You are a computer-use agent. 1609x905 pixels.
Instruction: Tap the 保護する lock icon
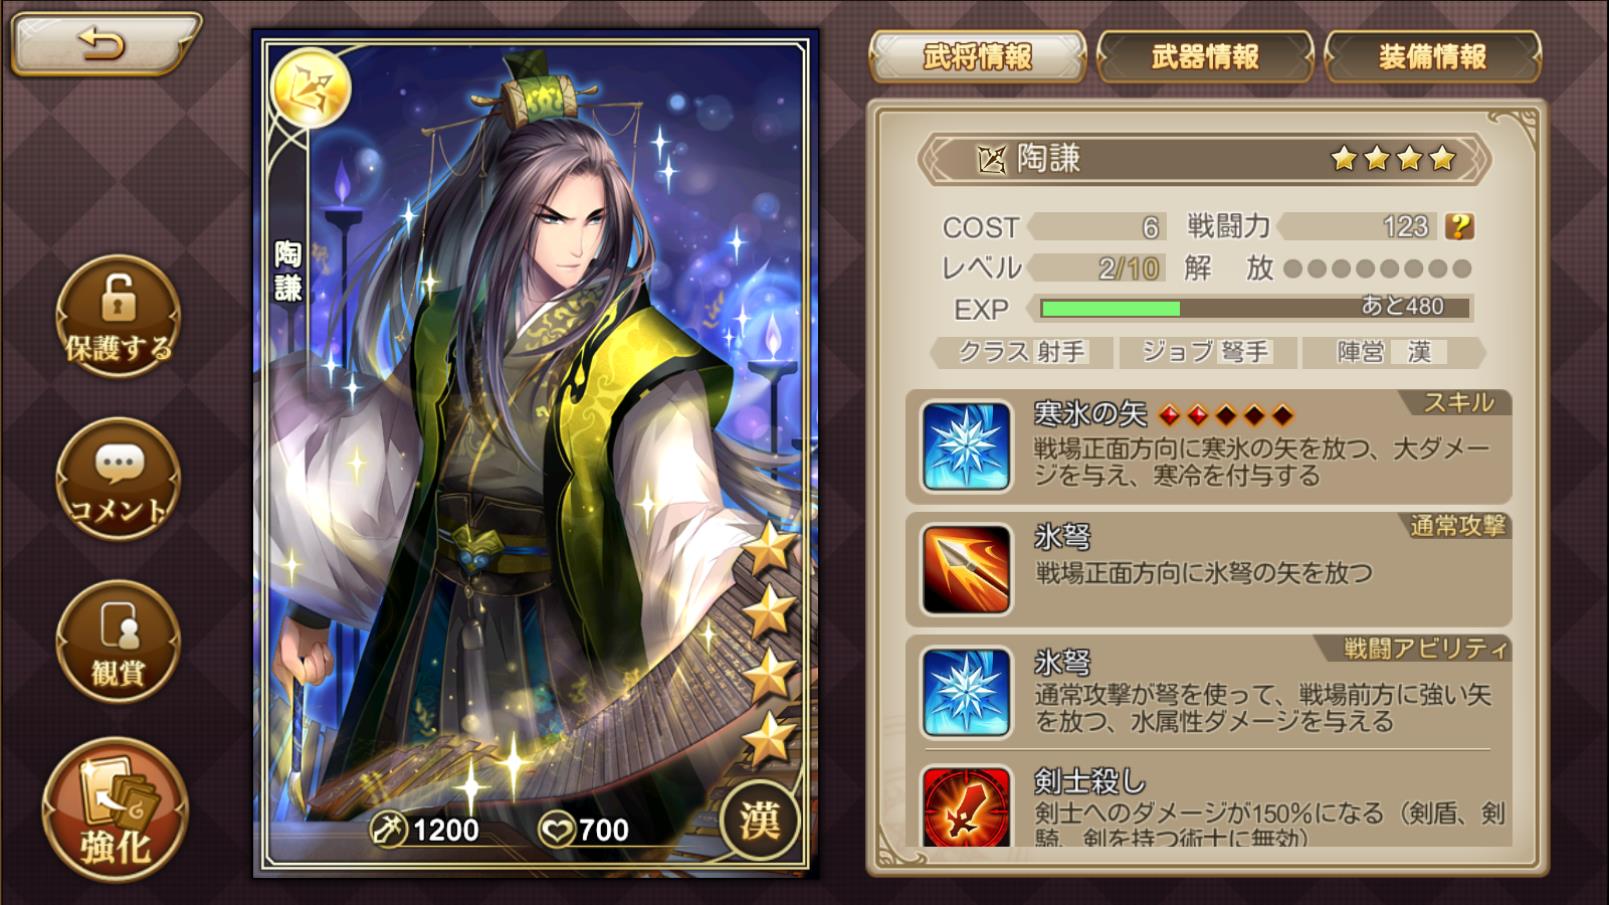(x=118, y=316)
